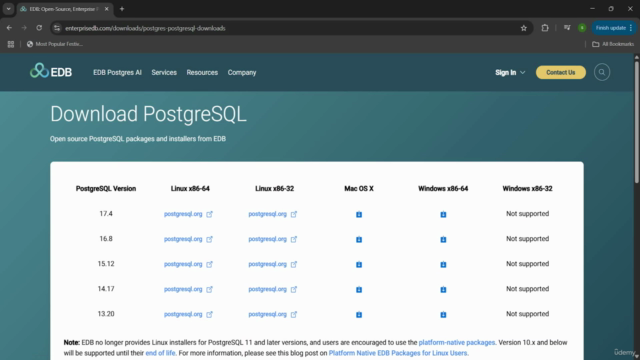Open the All Bookmarks folder
Viewport: 640px width, 360px height.
pyautogui.click(x=613, y=44)
